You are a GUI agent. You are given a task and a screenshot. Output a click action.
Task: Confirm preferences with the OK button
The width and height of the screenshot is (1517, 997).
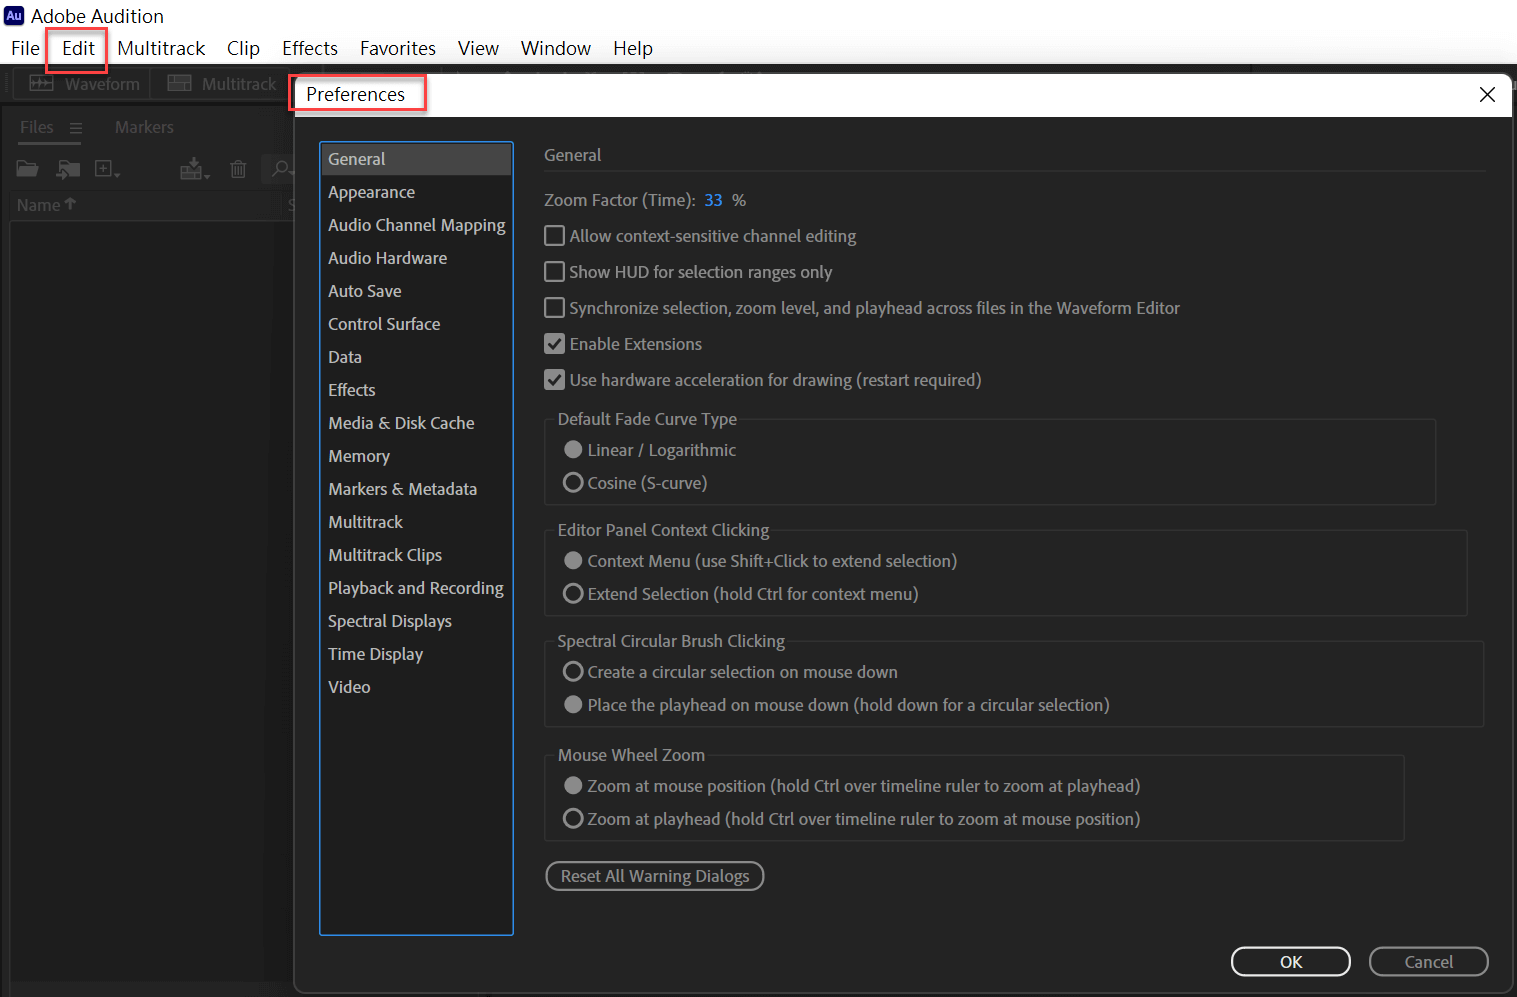tap(1291, 962)
